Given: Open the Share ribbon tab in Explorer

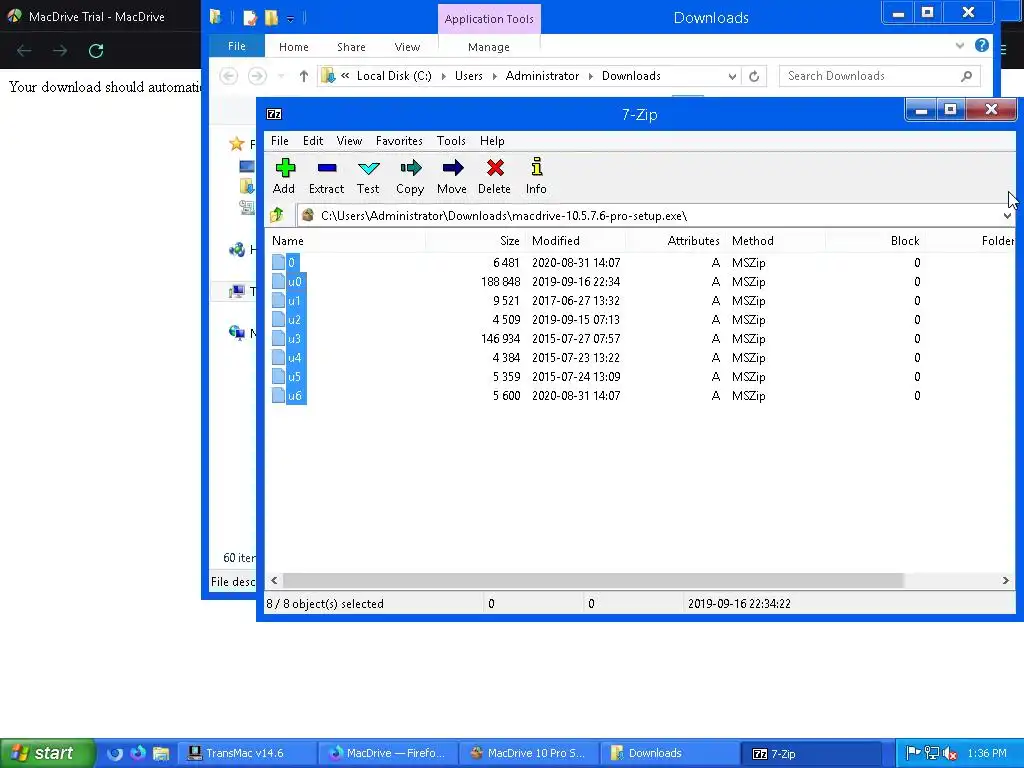Looking at the screenshot, I should (x=351, y=47).
